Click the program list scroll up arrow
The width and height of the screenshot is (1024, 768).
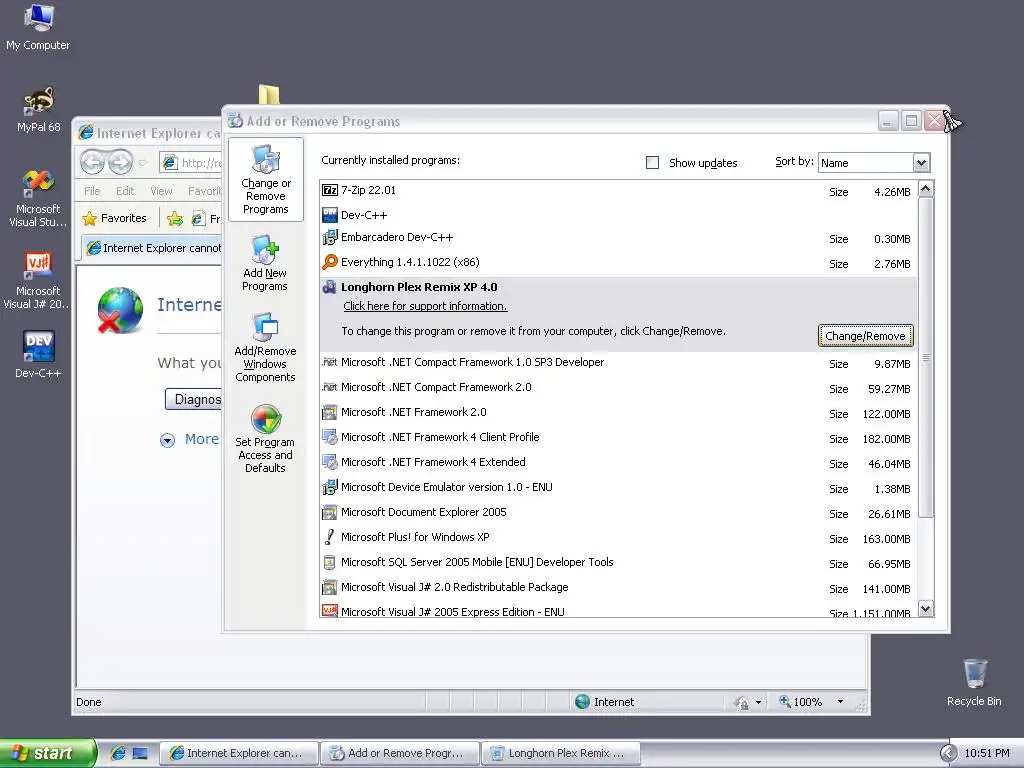(x=925, y=189)
